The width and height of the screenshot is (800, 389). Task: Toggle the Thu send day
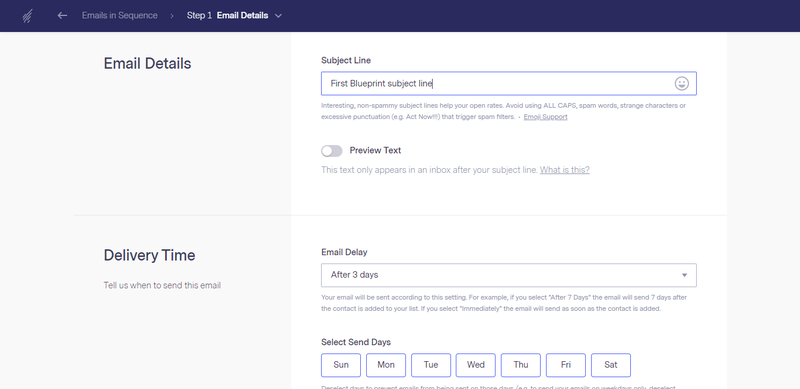click(521, 365)
